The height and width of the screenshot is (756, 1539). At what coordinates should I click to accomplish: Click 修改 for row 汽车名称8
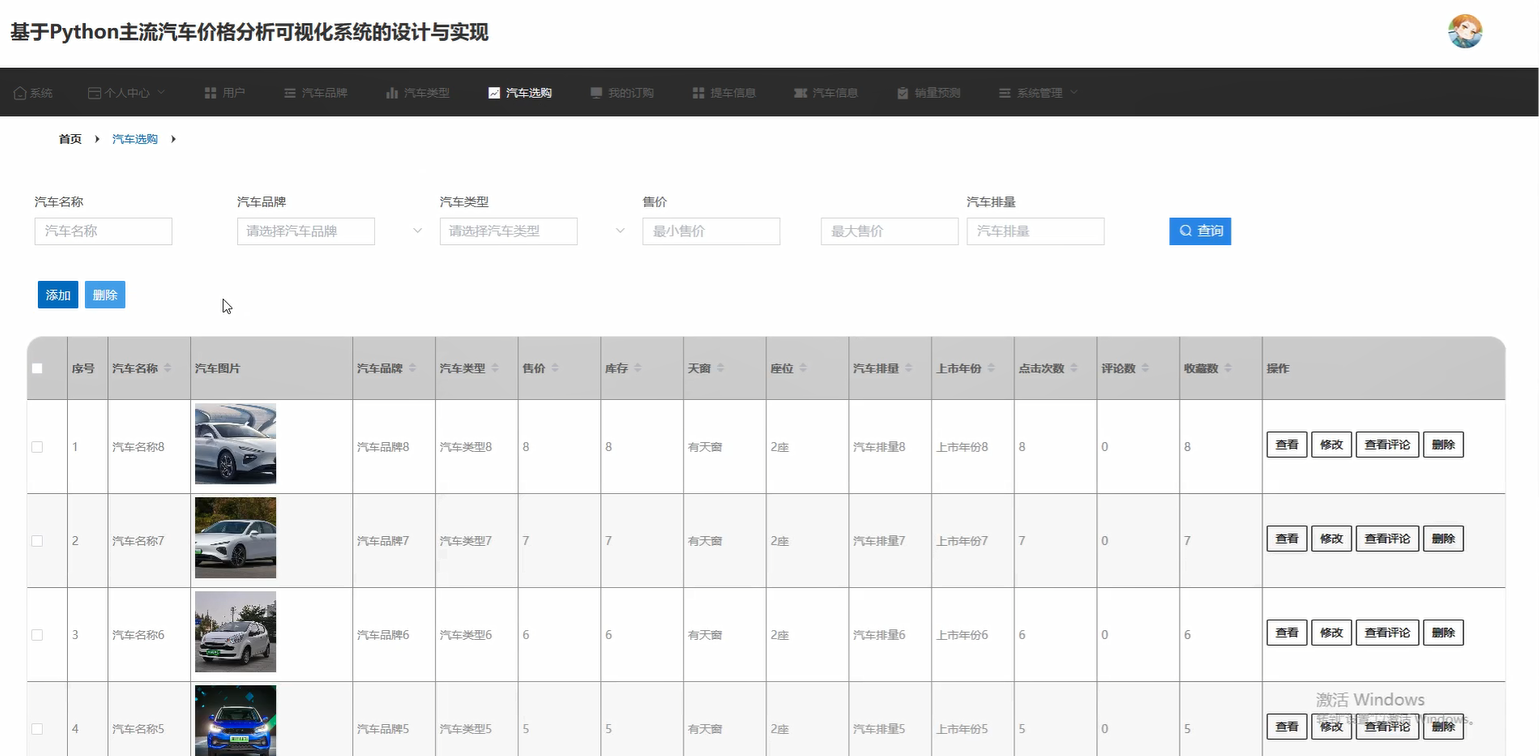pyautogui.click(x=1331, y=445)
